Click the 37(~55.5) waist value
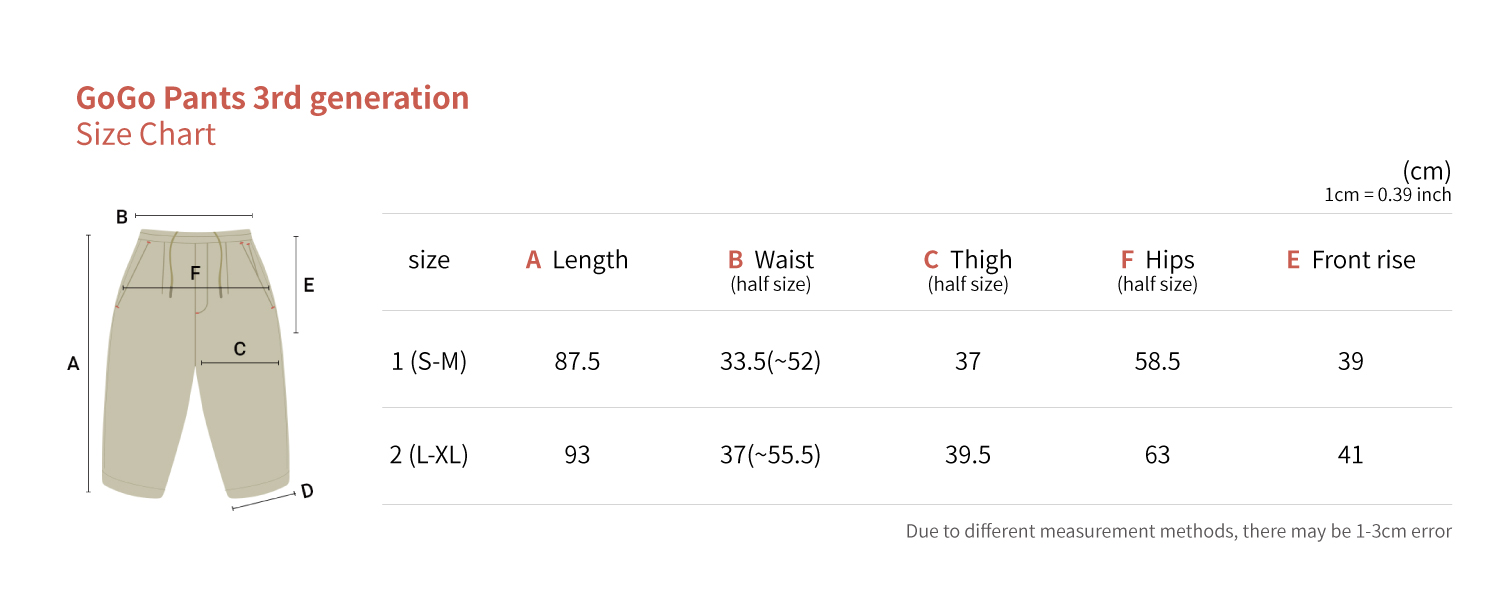Image resolution: width=1500 pixels, height=597 pixels. click(770, 455)
